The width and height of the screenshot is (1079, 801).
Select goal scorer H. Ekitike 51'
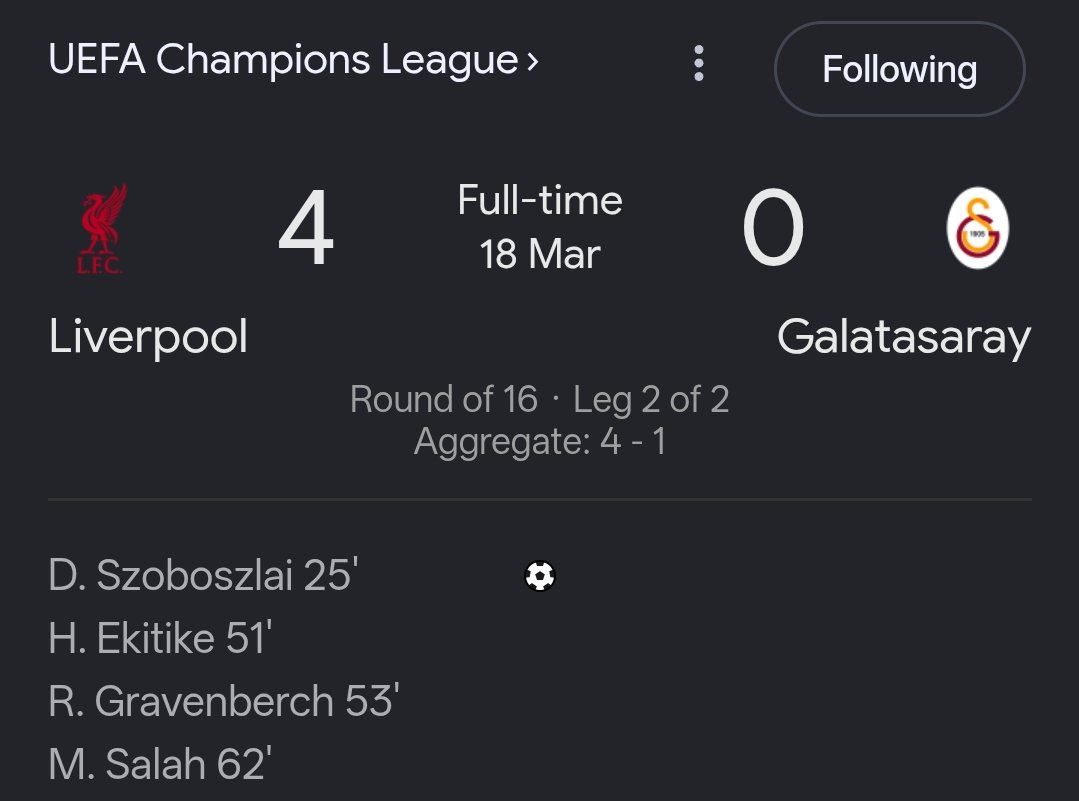[x=160, y=639]
